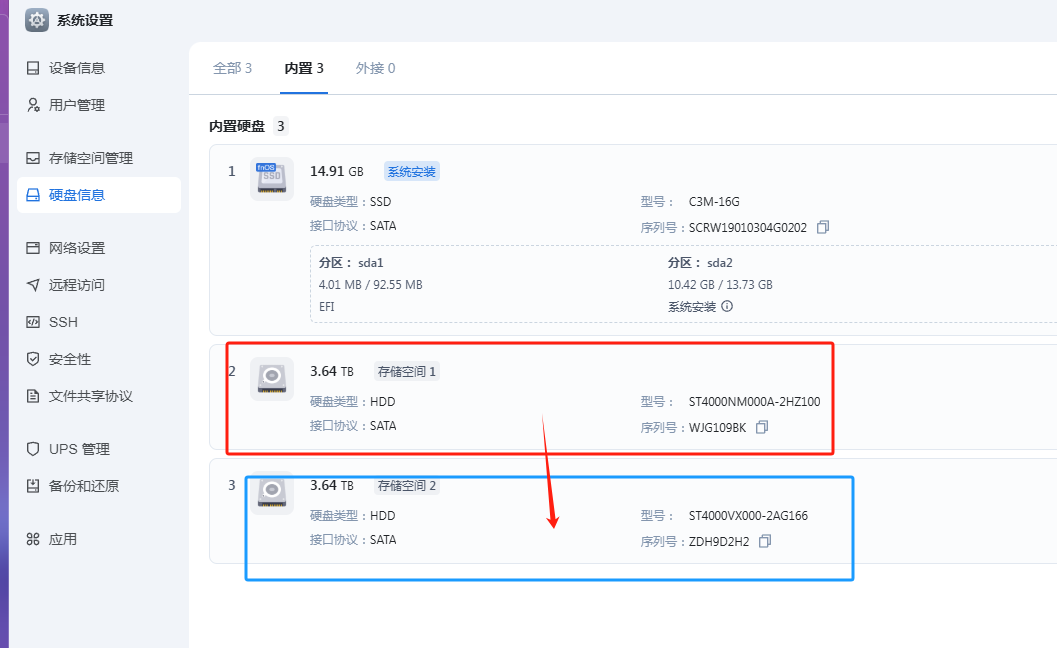Screen dimensions: 1057x648
Task: Switch to the 全部 3 tab
Action: click(x=233, y=68)
